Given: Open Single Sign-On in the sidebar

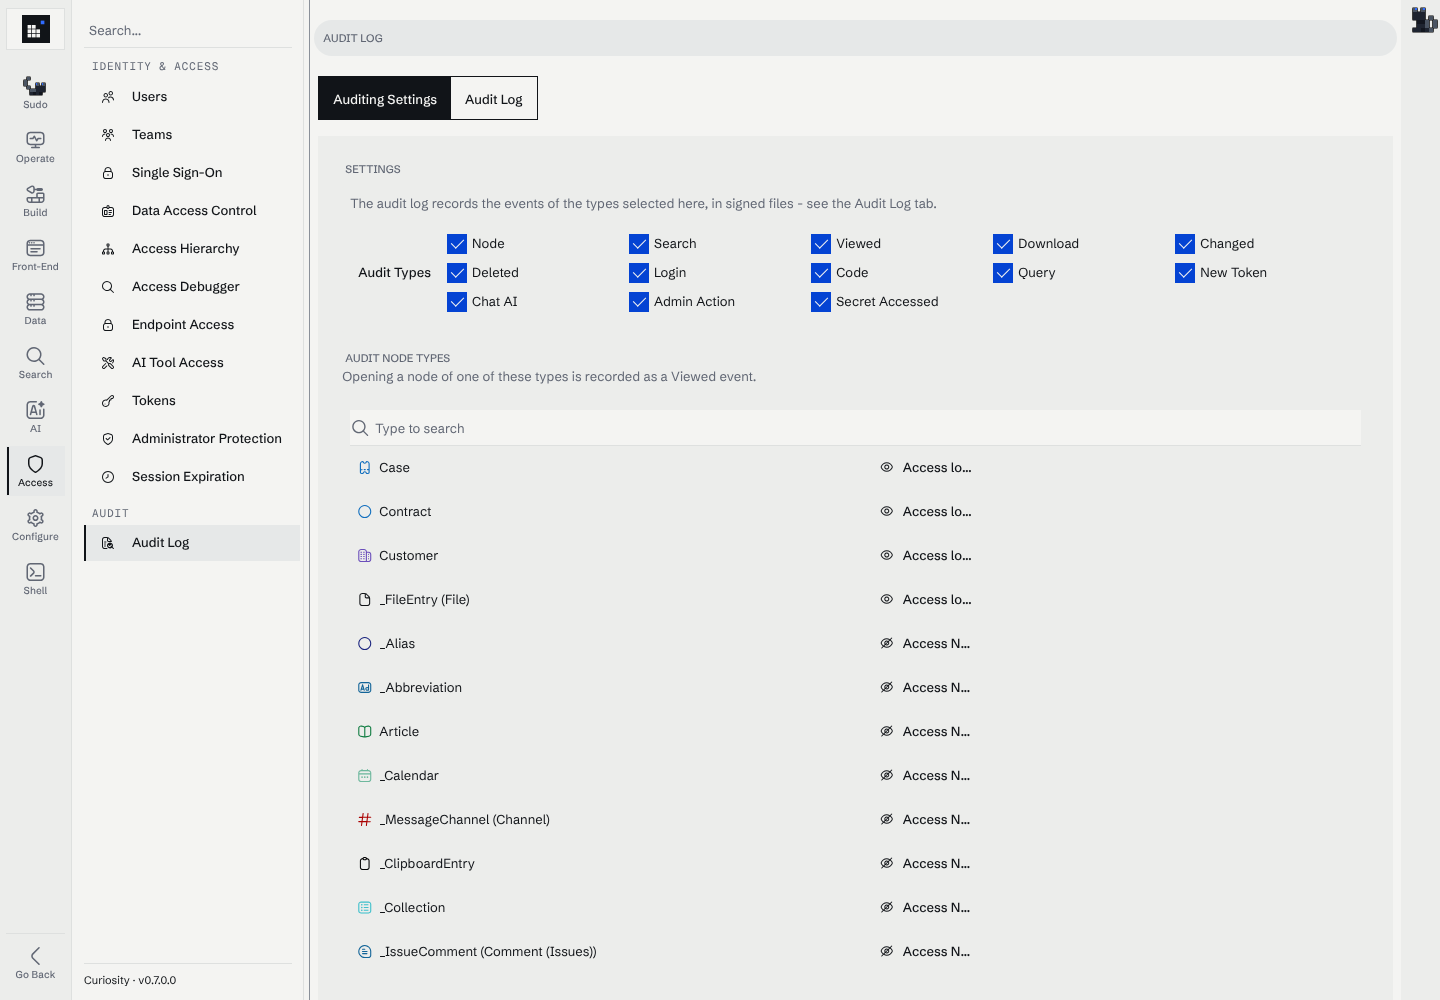Looking at the screenshot, I should pos(192,173).
